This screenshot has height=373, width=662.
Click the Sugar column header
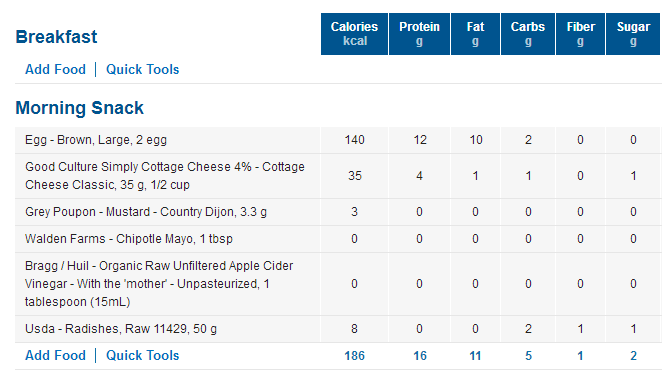[x=633, y=34]
